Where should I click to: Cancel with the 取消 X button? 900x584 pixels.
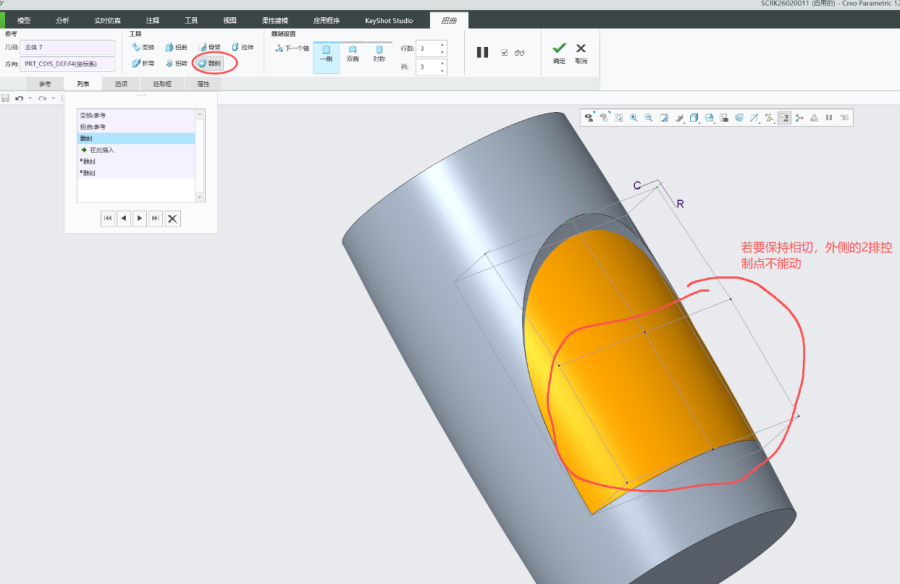[581, 52]
